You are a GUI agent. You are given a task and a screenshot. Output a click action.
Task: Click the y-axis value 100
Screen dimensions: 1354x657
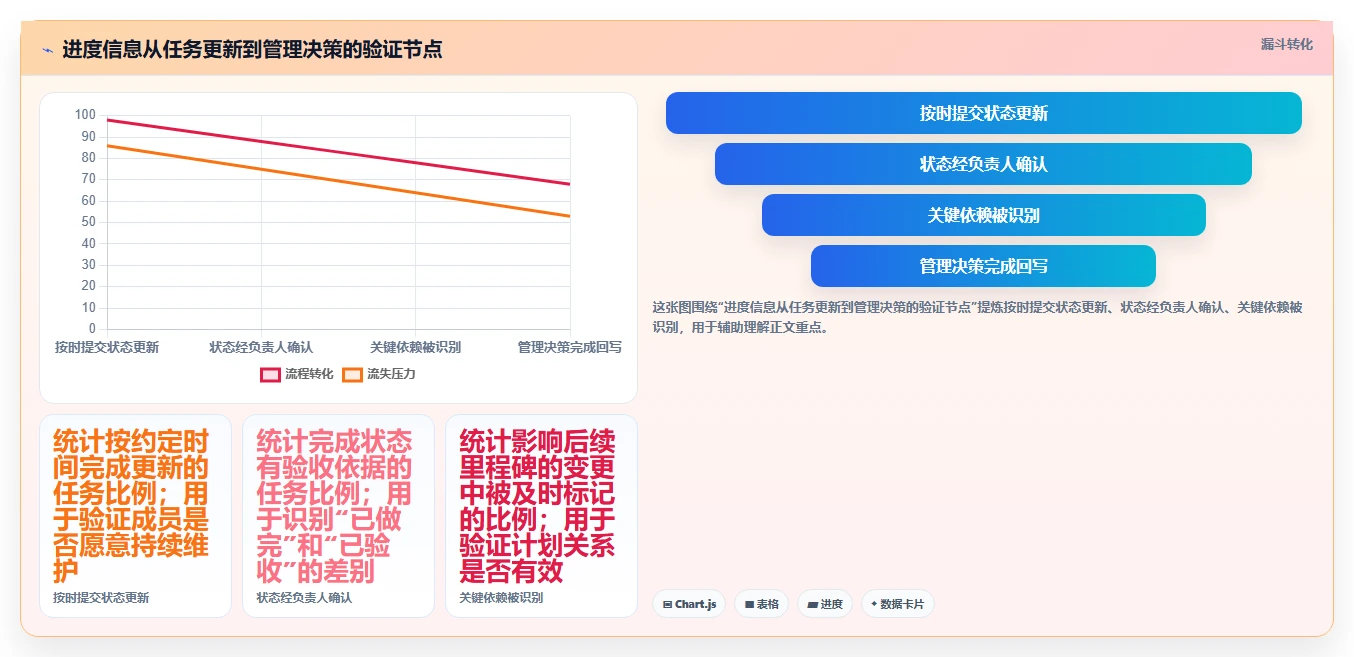point(85,115)
